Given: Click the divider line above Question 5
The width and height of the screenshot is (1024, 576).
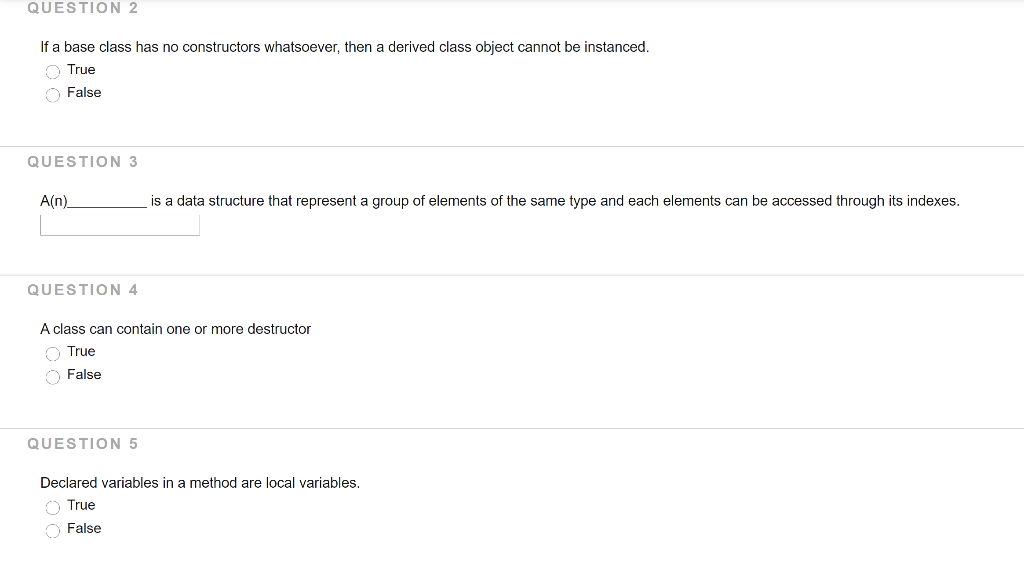Looking at the screenshot, I should point(512,428).
